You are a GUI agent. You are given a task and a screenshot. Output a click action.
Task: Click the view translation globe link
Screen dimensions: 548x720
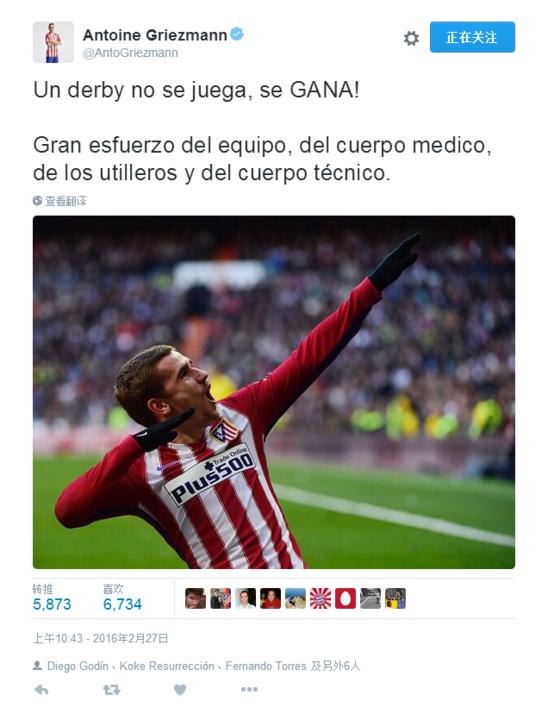pos(60,201)
